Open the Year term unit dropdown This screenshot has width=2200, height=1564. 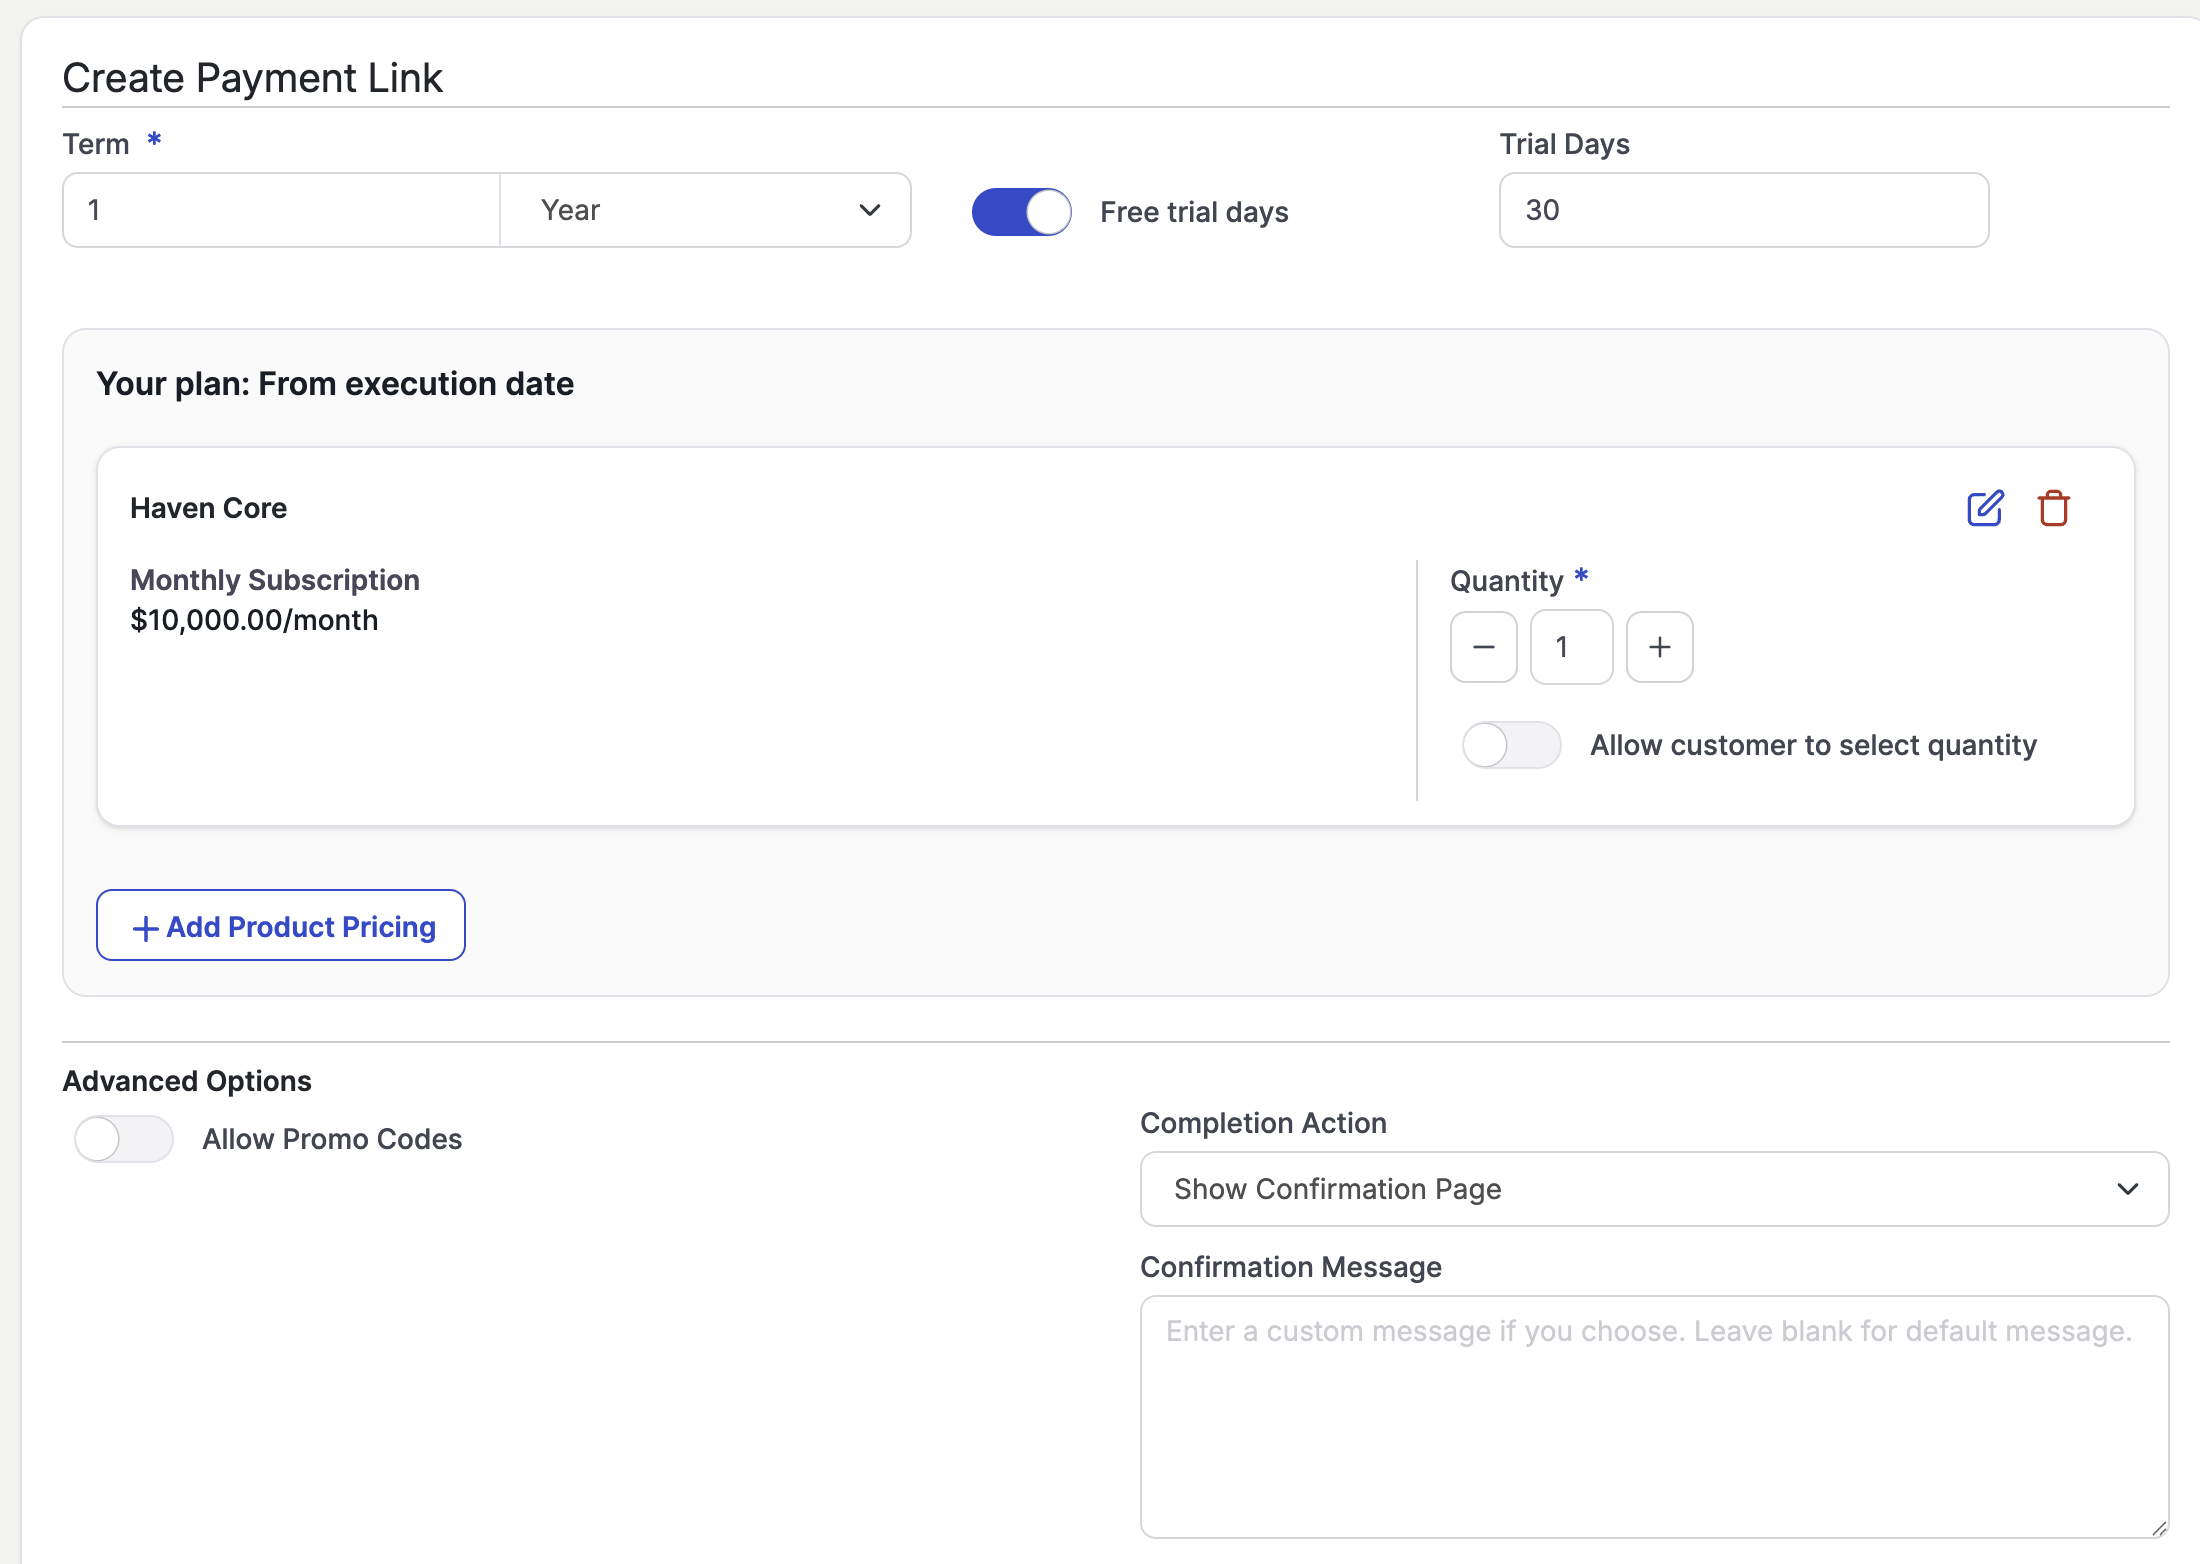(705, 210)
